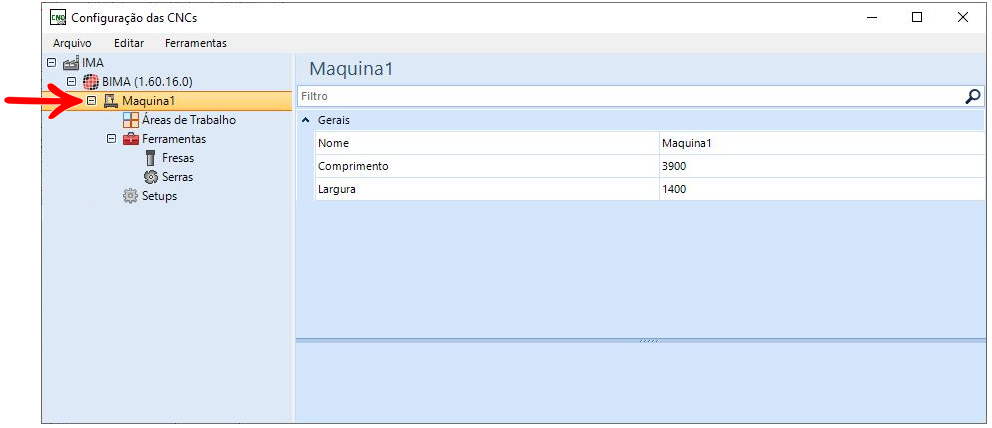
Task: Select the BIMA (1.60.16.0) tree label
Action: 147,82
